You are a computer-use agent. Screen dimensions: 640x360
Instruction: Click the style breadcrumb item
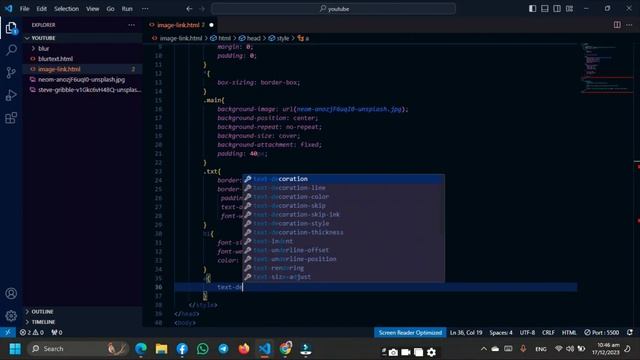pos(279,38)
